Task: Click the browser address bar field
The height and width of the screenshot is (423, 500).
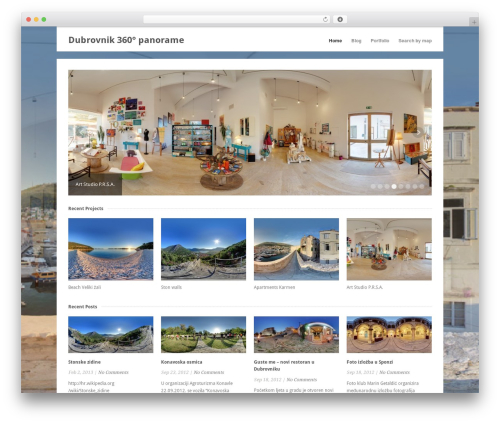Action: [x=237, y=19]
